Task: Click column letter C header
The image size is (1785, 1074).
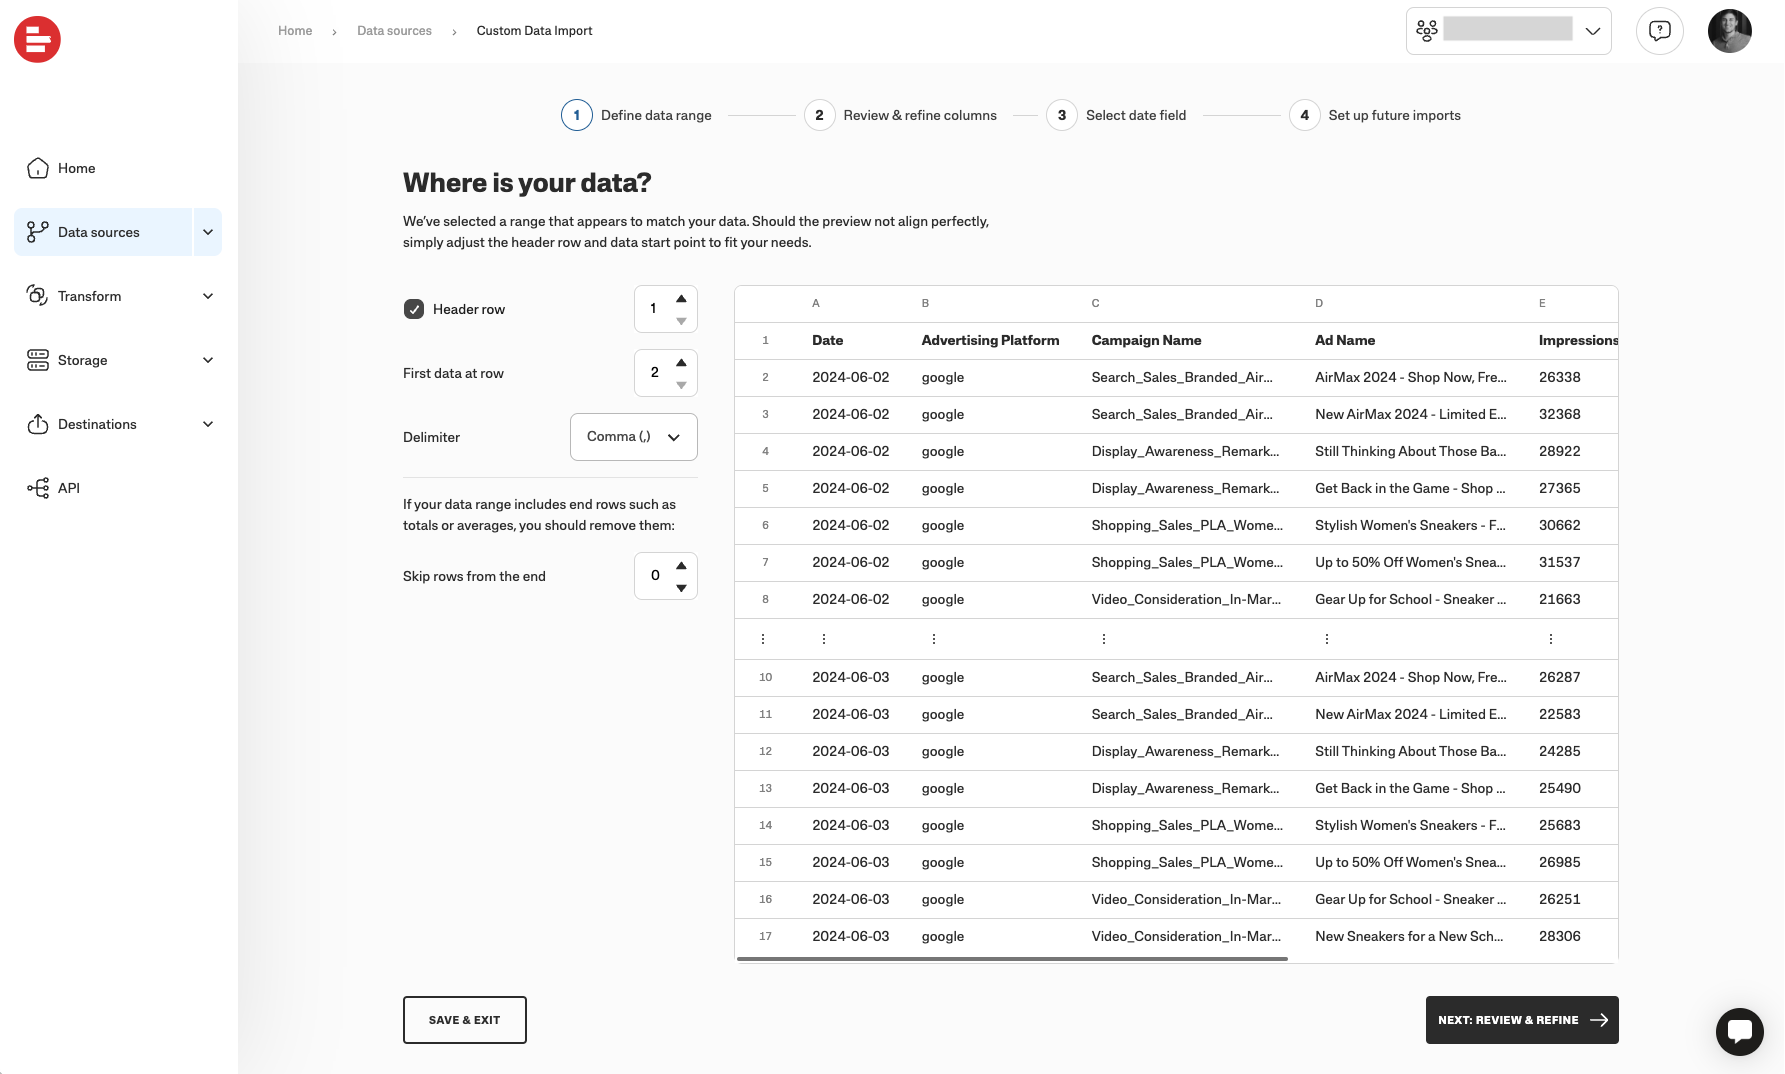Action: 1095,303
